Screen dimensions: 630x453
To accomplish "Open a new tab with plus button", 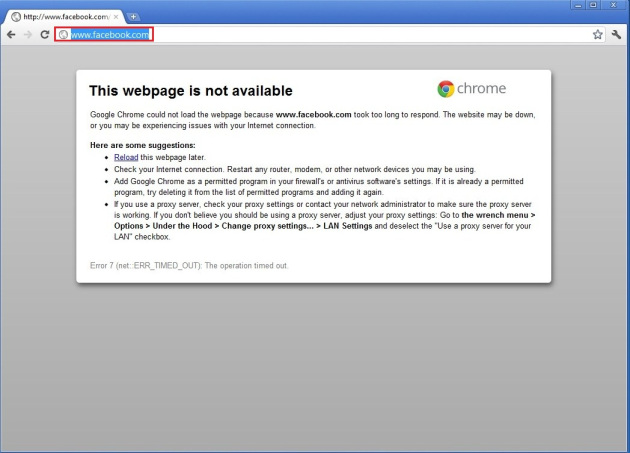I will click(x=133, y=16).
